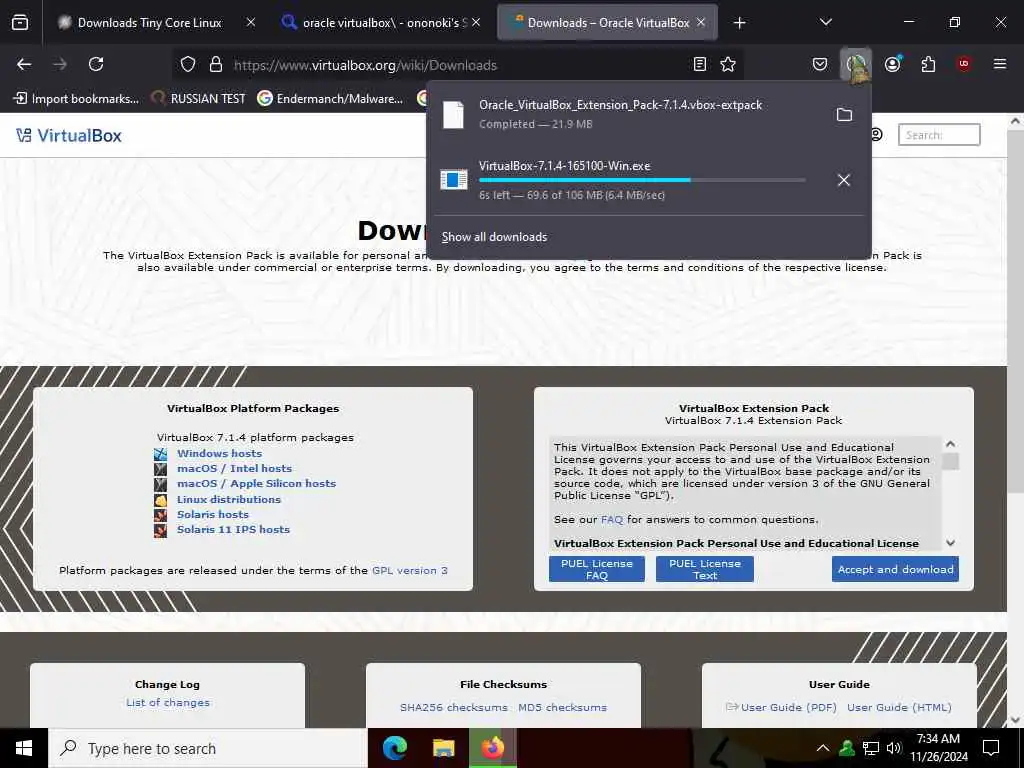
Task: Click the VirtualBox download progress bar
Action: [642, 180]
